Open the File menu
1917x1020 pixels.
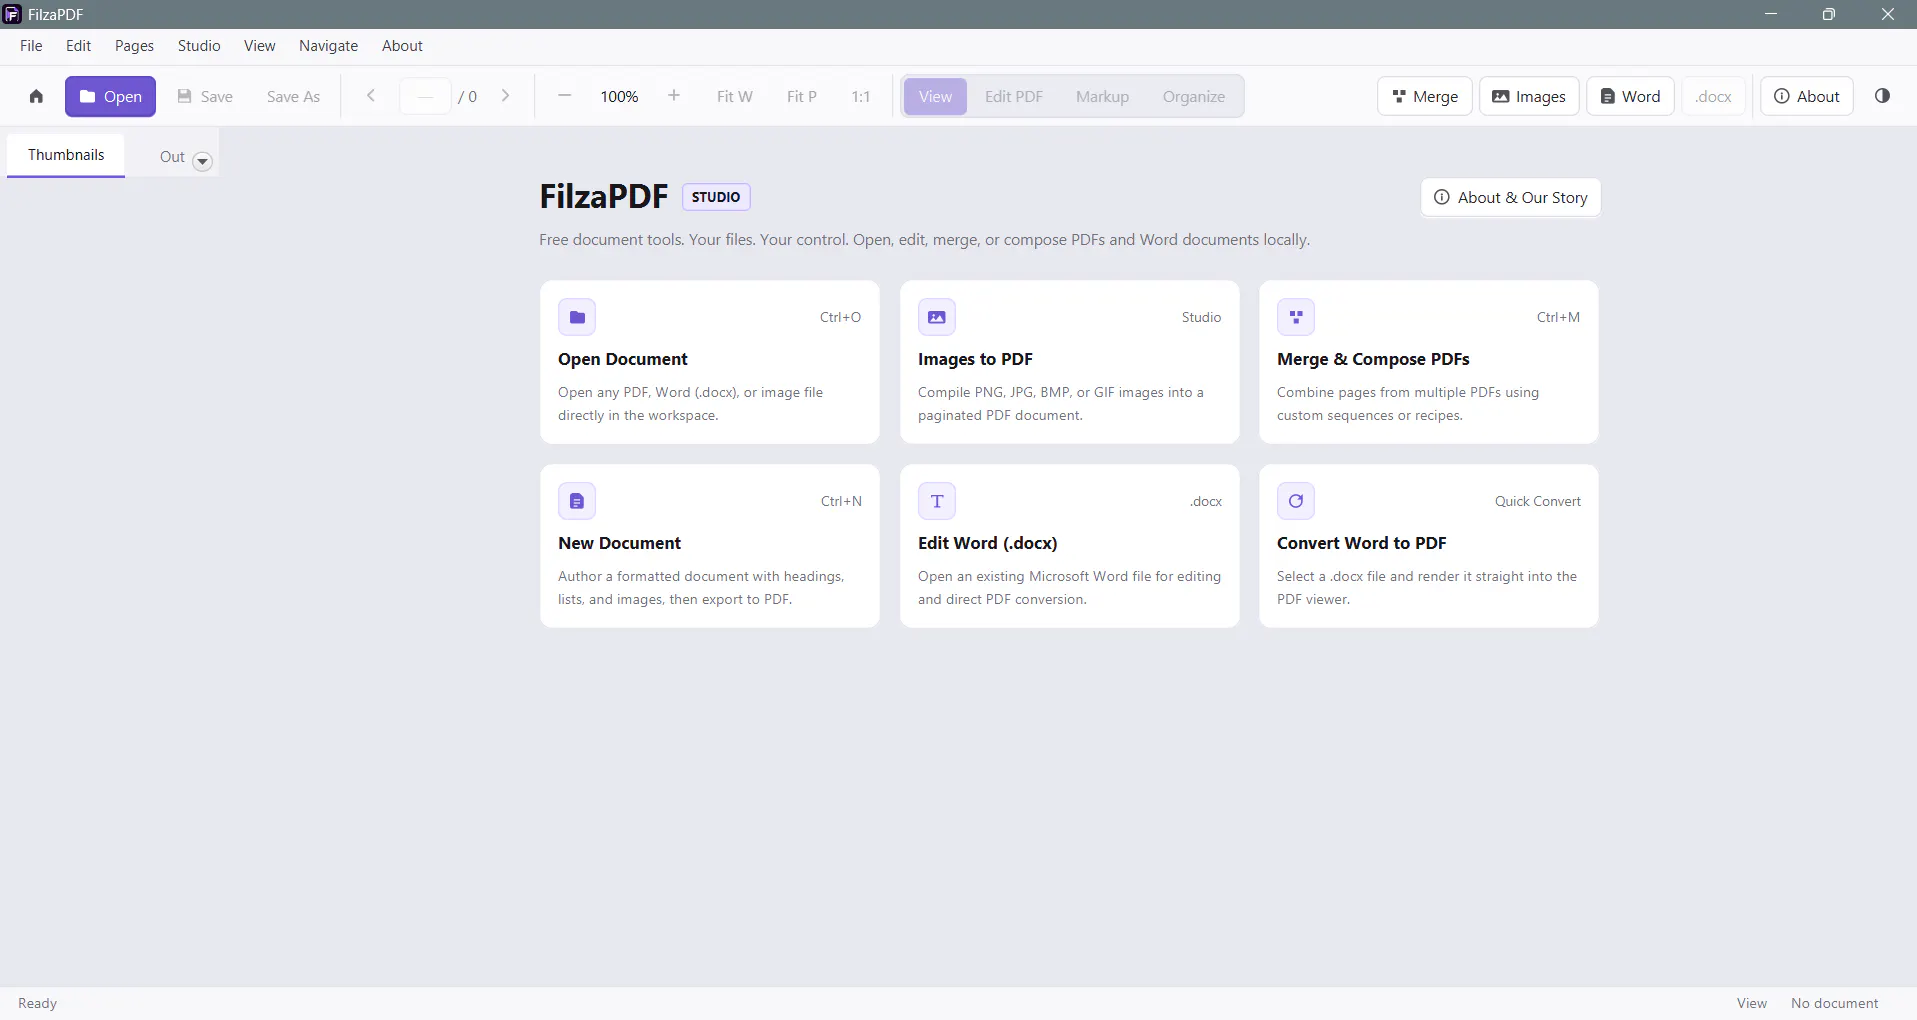[31, 46]
